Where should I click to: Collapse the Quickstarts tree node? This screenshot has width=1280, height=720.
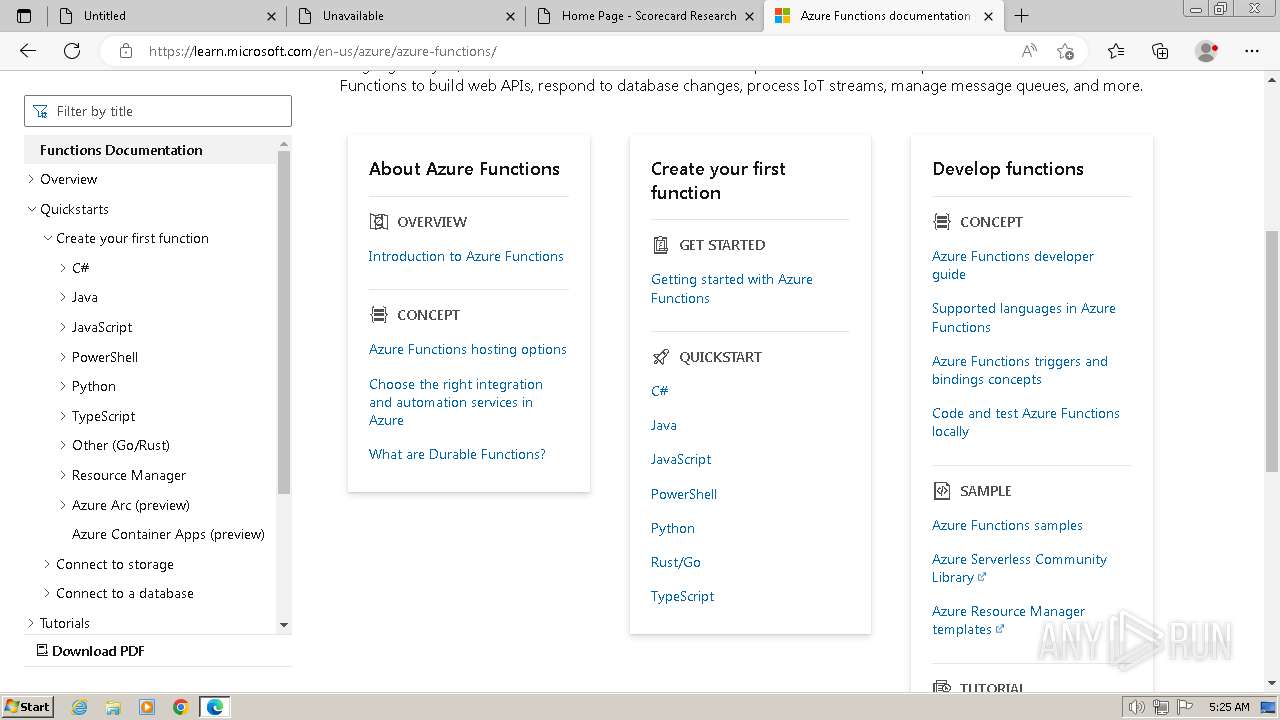click(x=31, y=209)
